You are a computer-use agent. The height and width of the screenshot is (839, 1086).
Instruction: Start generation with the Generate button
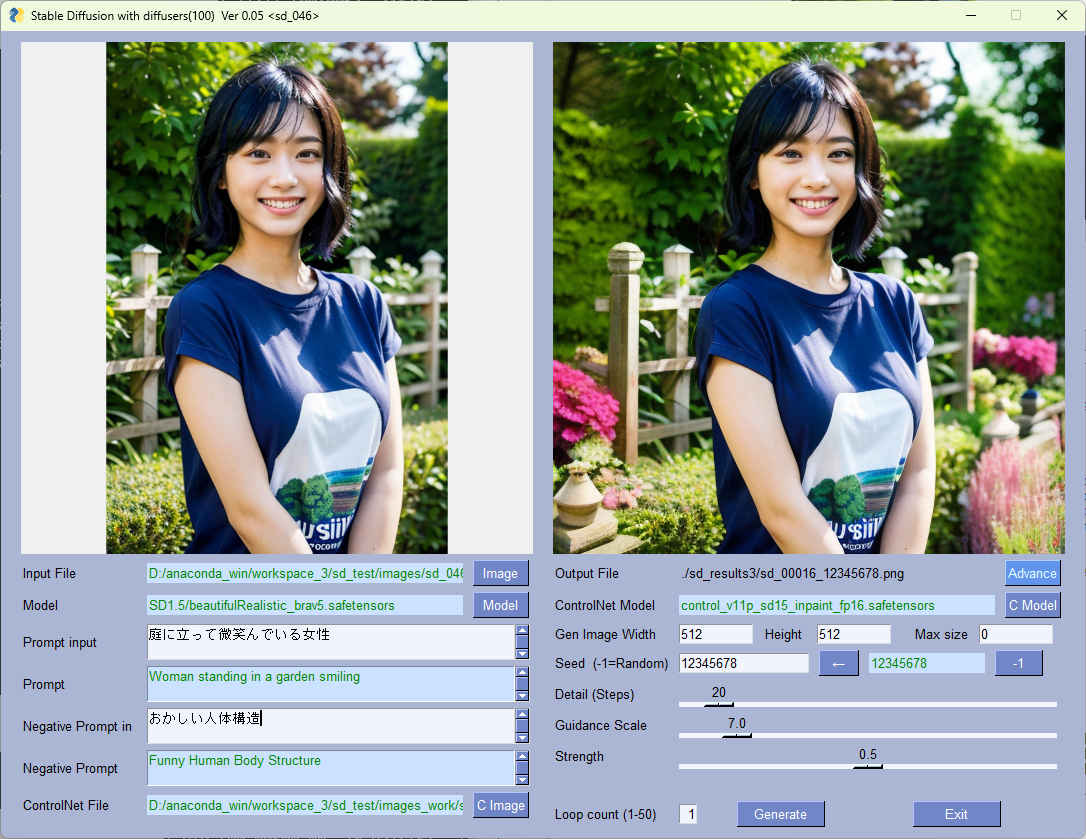coord(780,814)
